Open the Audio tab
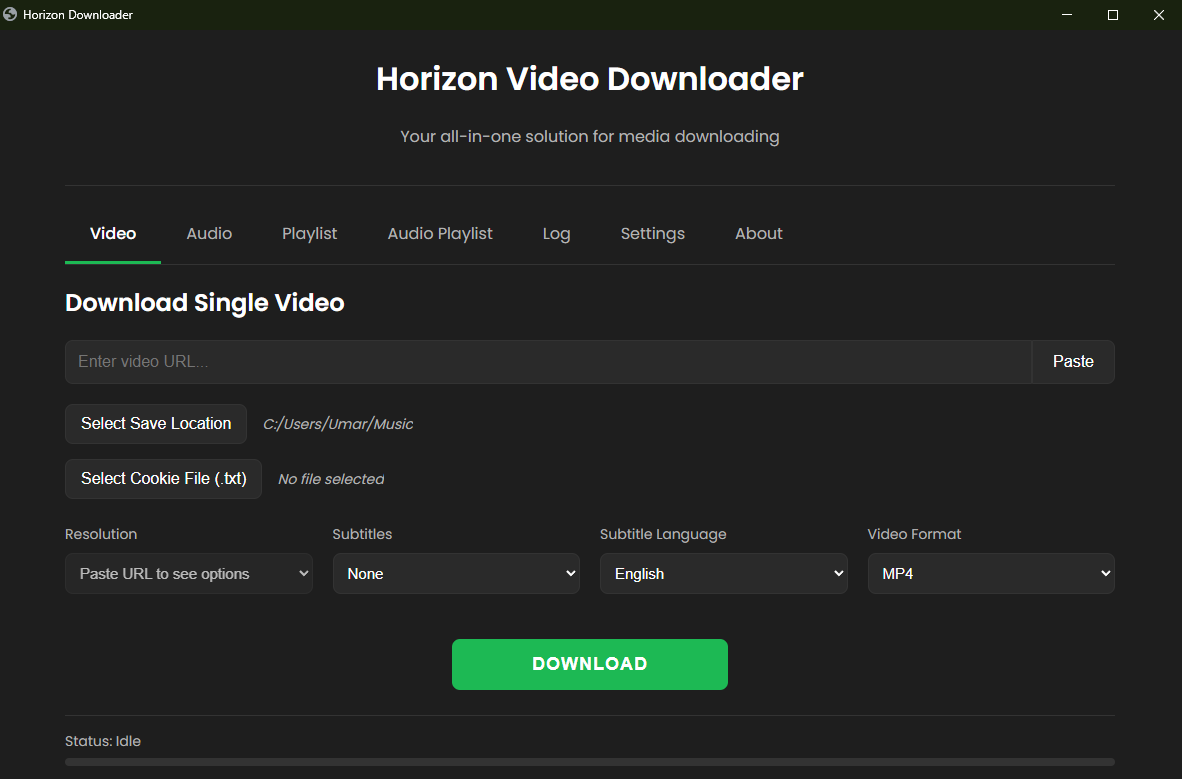Image resolution: width=1182 pixels, height=779 pixels. [209, 234]
